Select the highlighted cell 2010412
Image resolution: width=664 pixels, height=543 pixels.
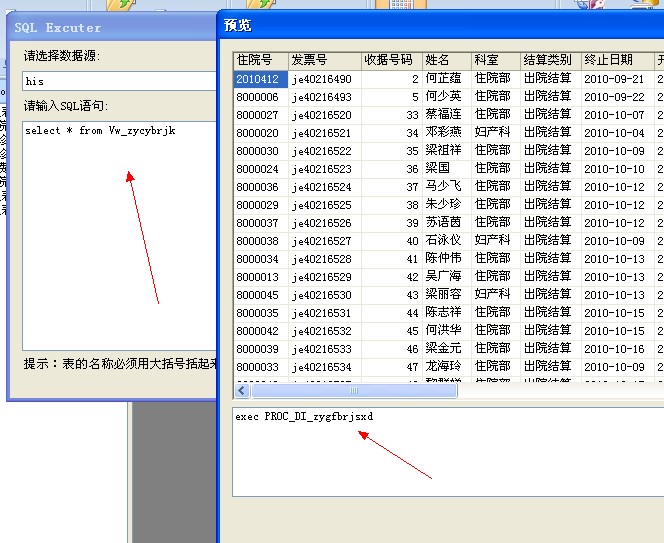[x=260, y=79]
